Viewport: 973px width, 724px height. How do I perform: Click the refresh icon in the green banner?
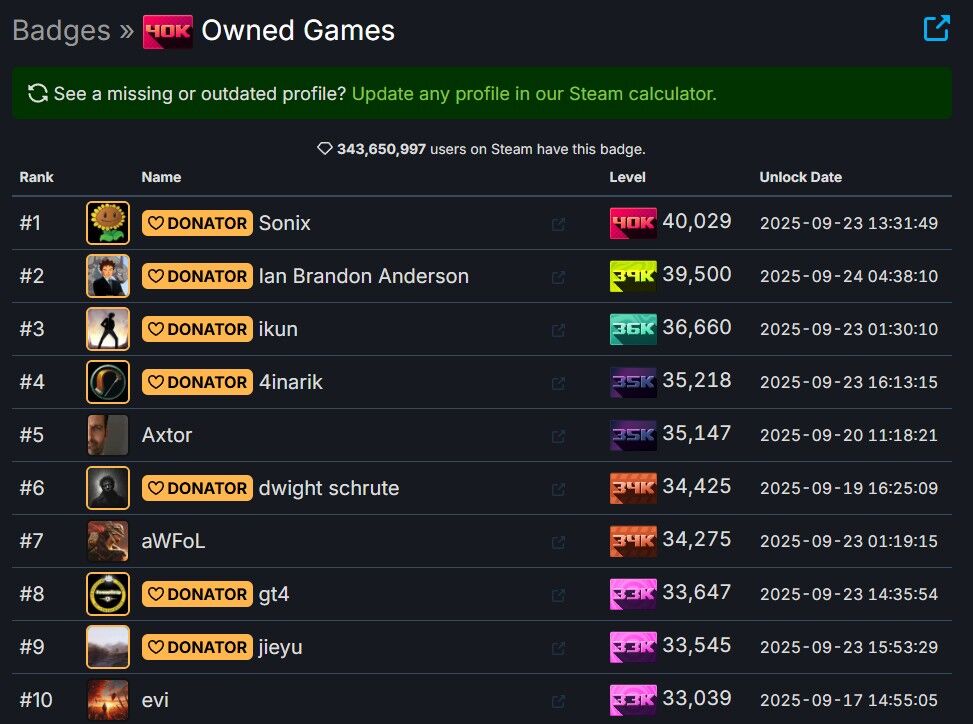[38, 94]
